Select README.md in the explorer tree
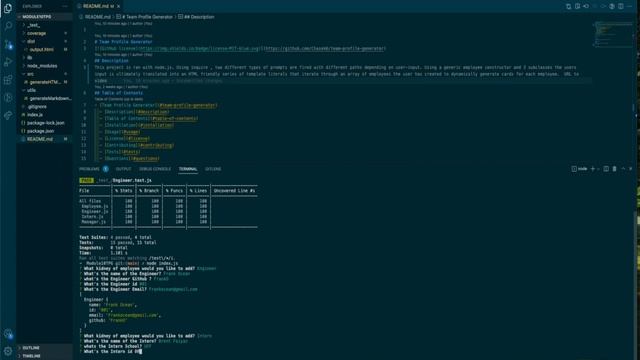The image size is (640, 360). (44, 139)
